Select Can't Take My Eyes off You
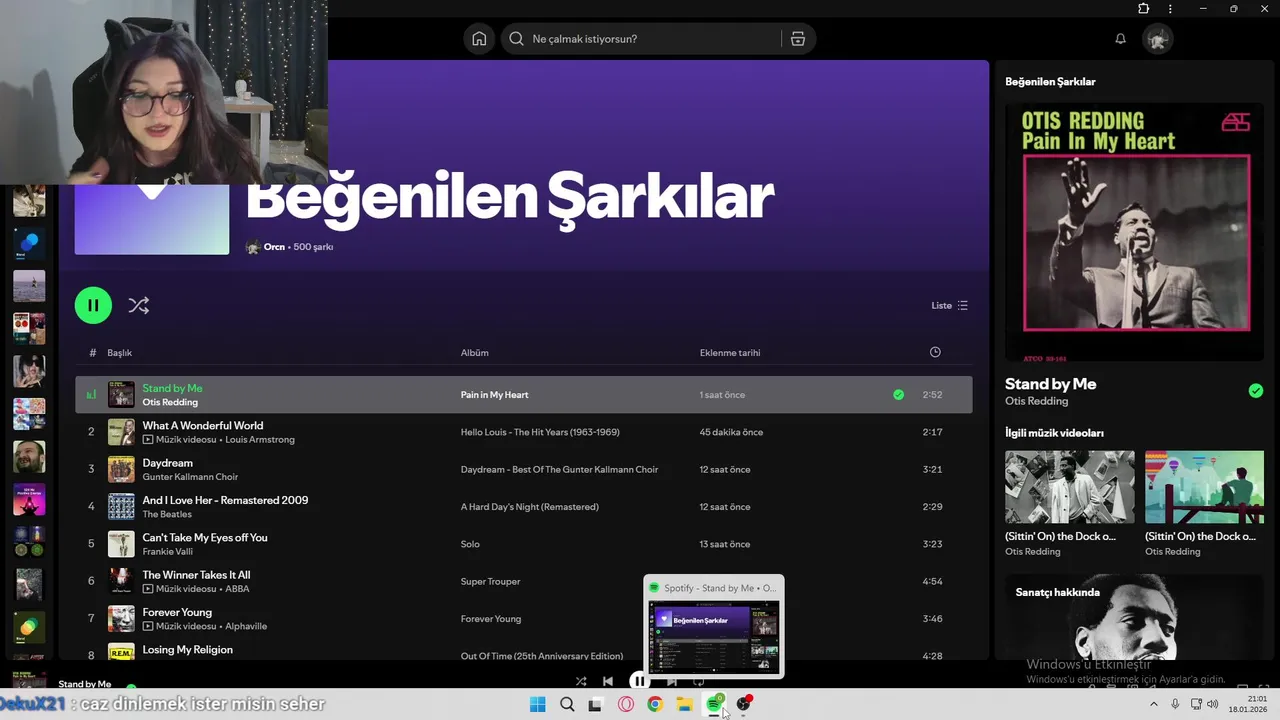 tap(205, 537)
